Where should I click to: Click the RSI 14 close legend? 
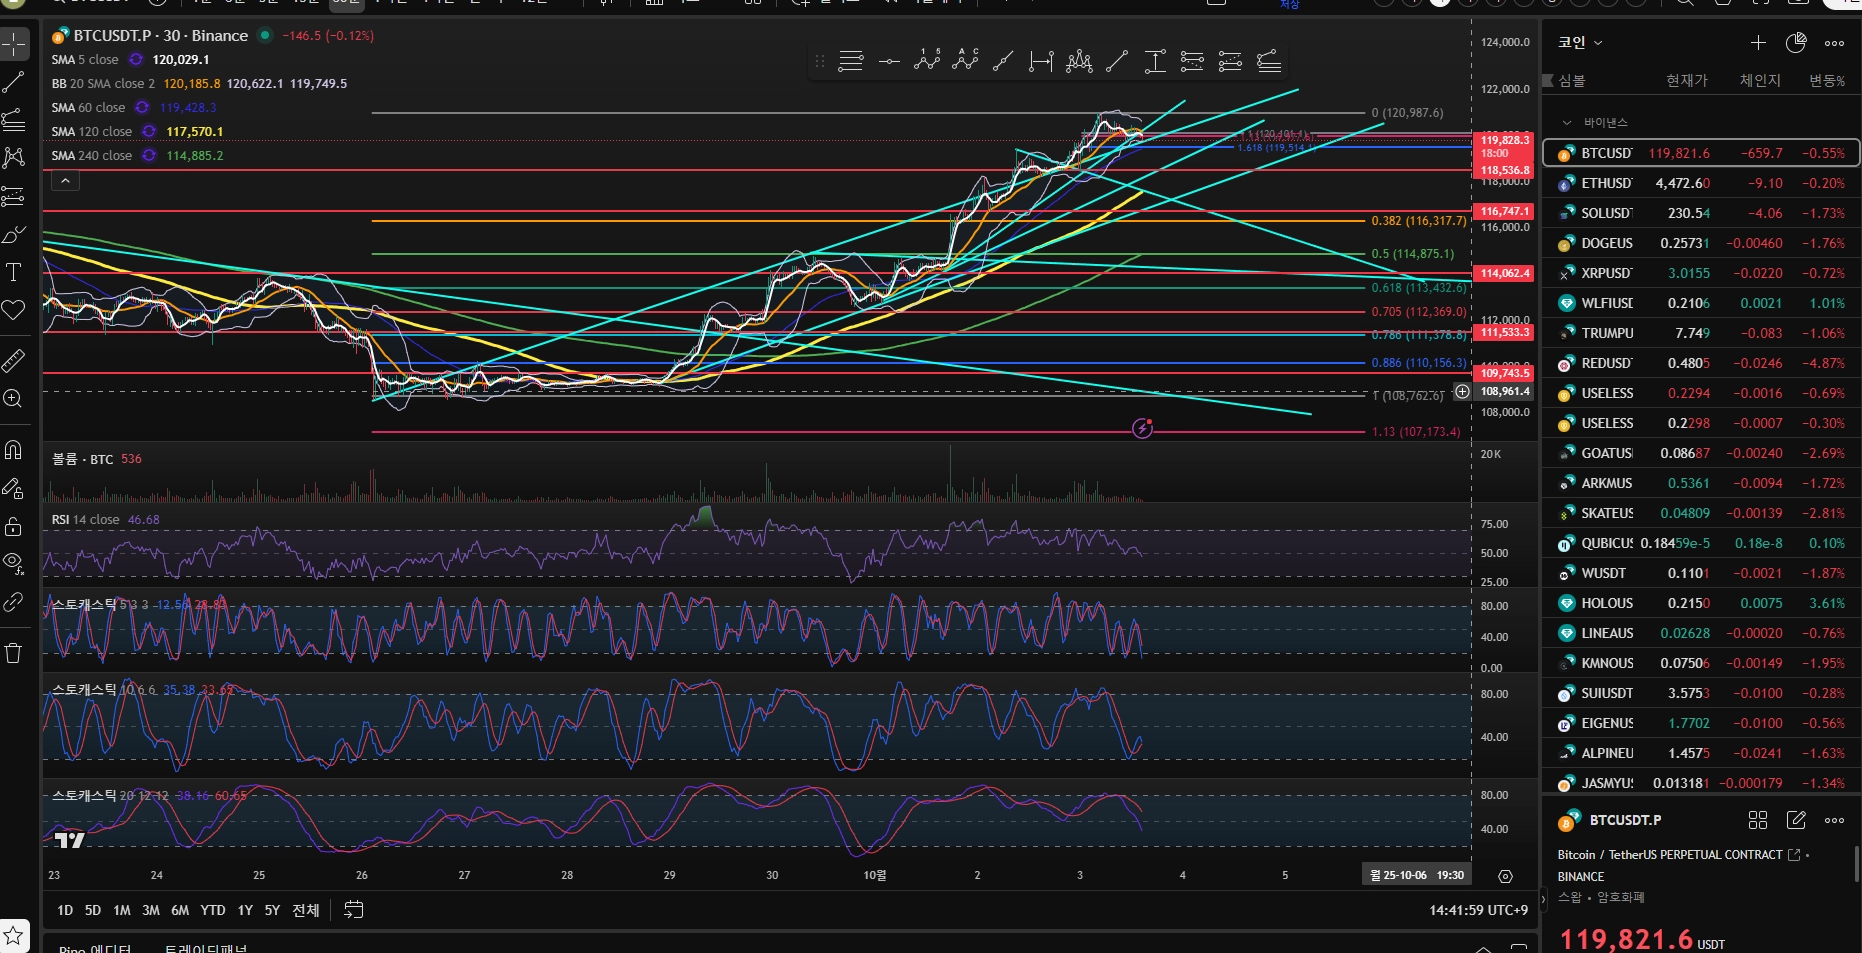click(86, 520)
